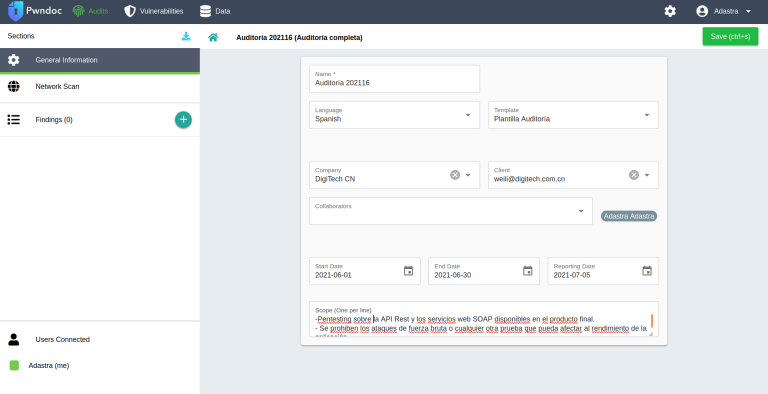Expand the Template dropdown

click(647, 115)
